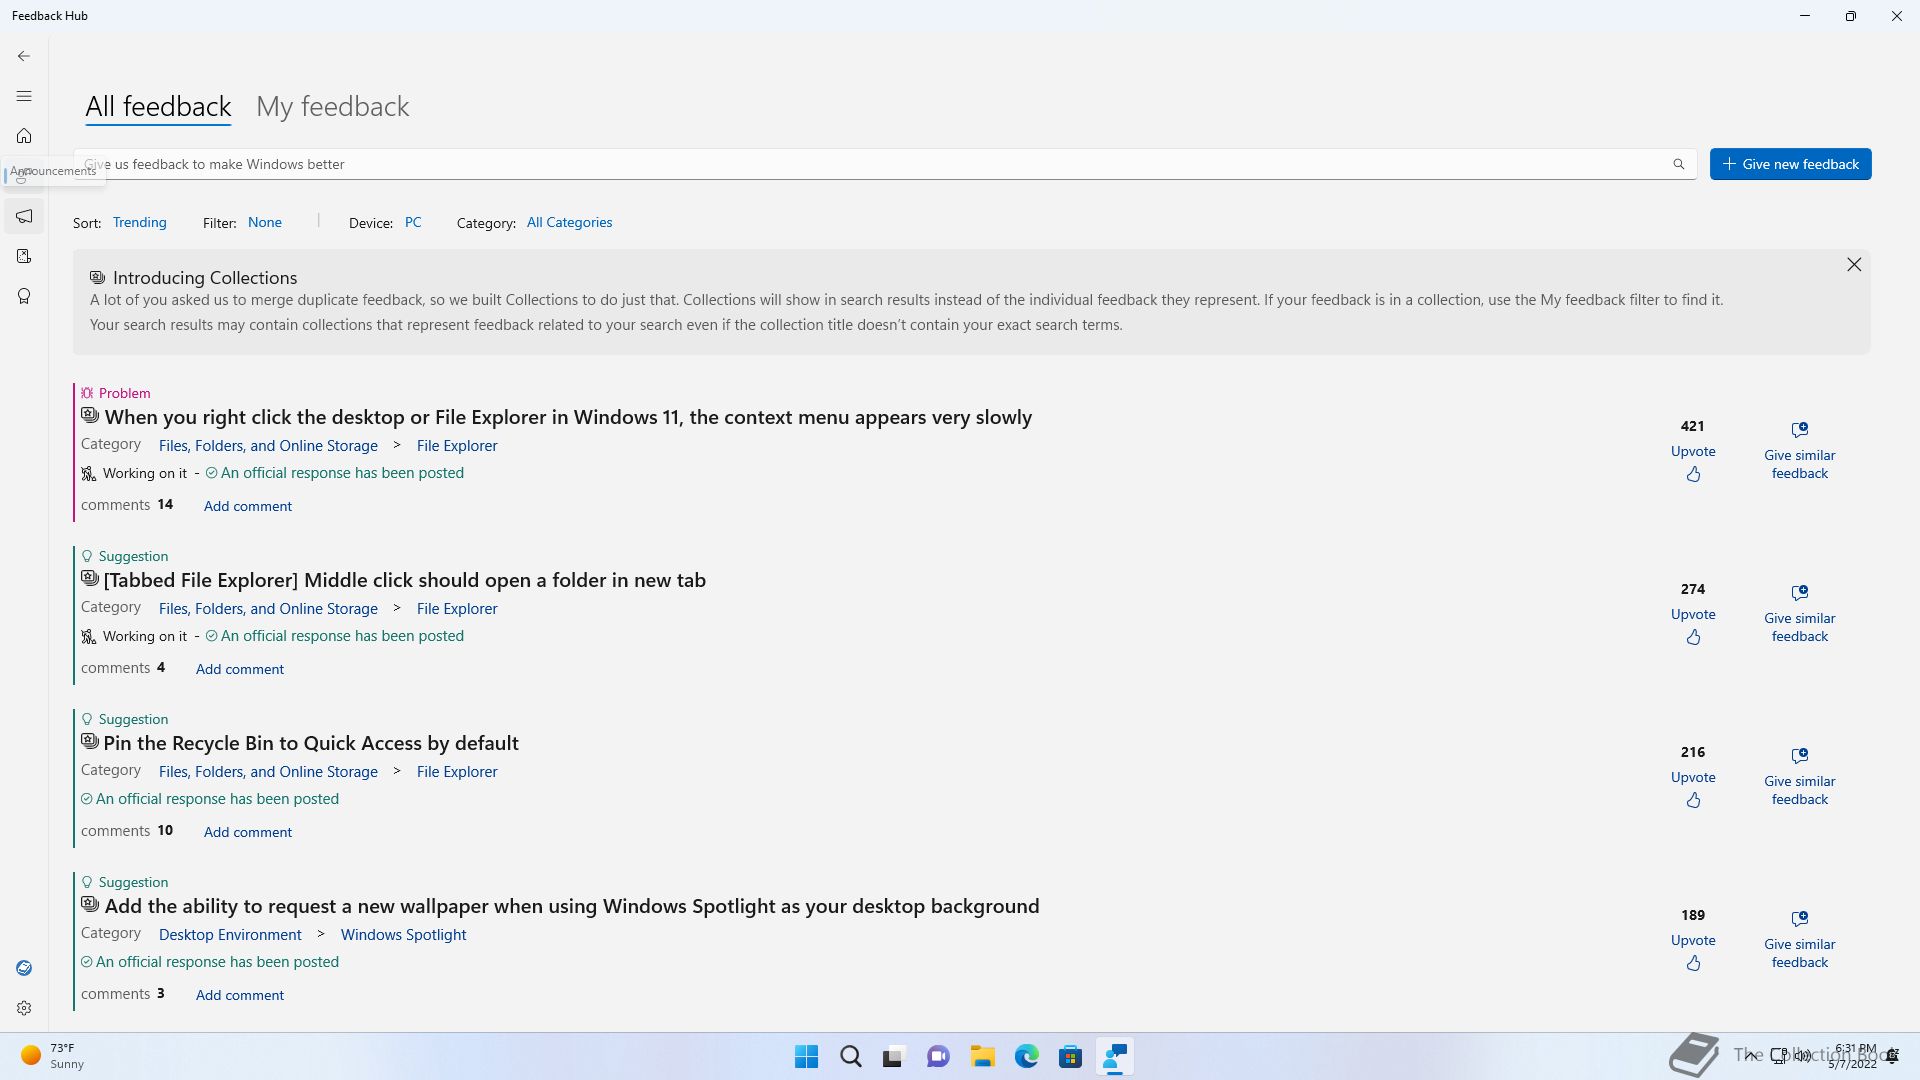Open the Chat icon on taskbar
The image size is (1920, 1080).
938,1057
